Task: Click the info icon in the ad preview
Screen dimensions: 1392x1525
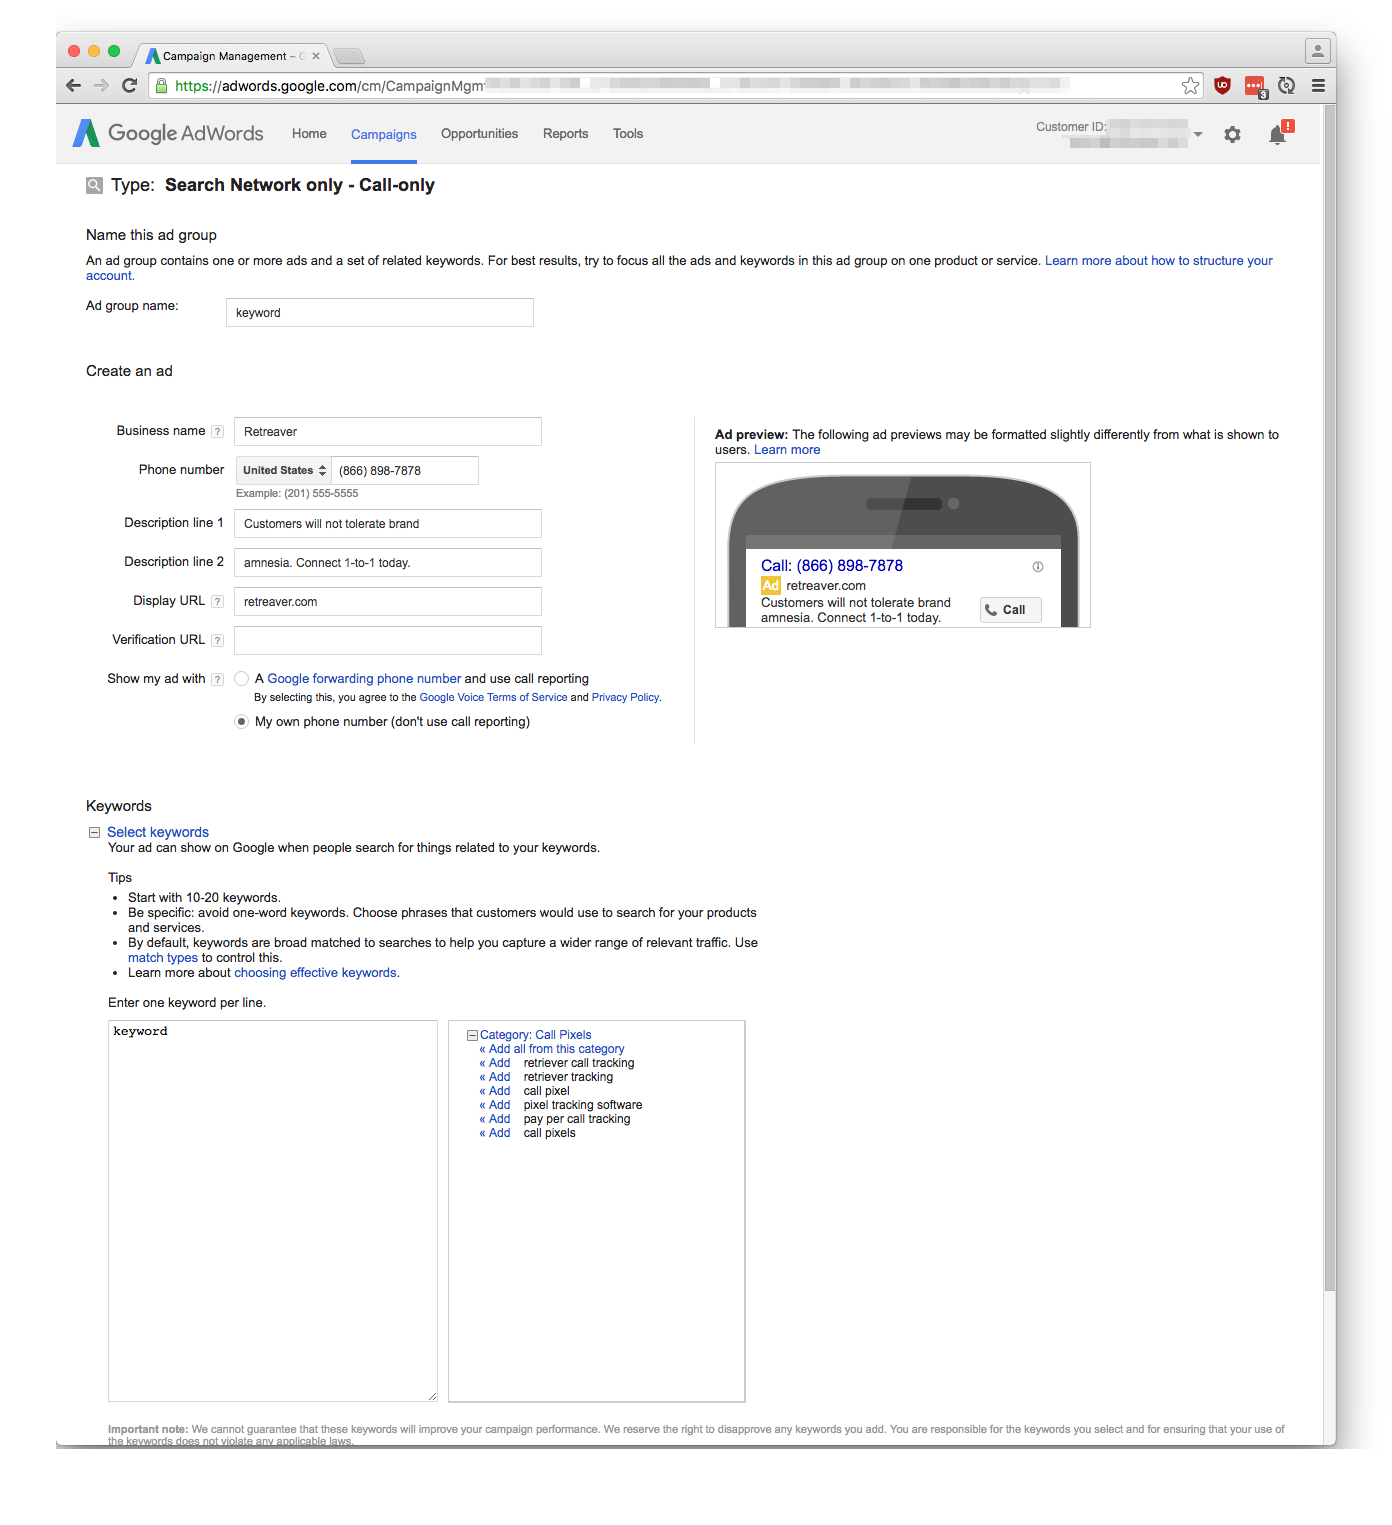Action: [1038, 567]
